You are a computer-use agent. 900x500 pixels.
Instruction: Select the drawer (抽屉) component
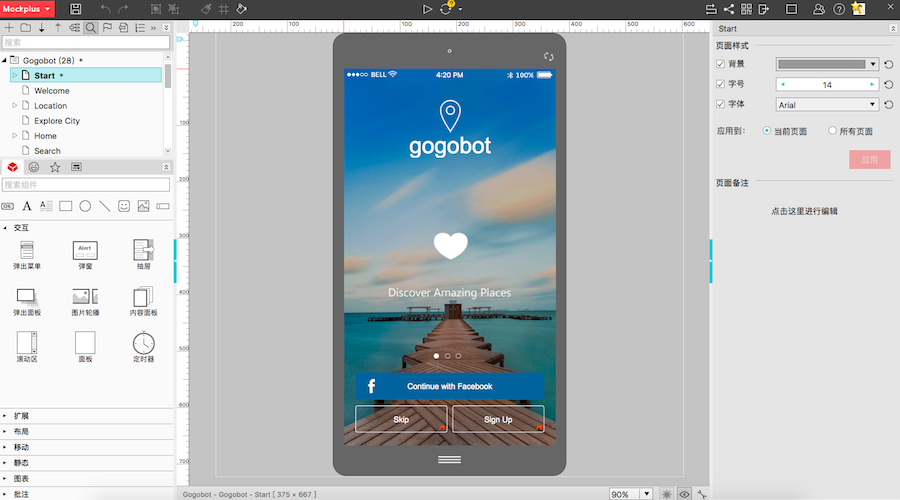(x=143, y=255)
